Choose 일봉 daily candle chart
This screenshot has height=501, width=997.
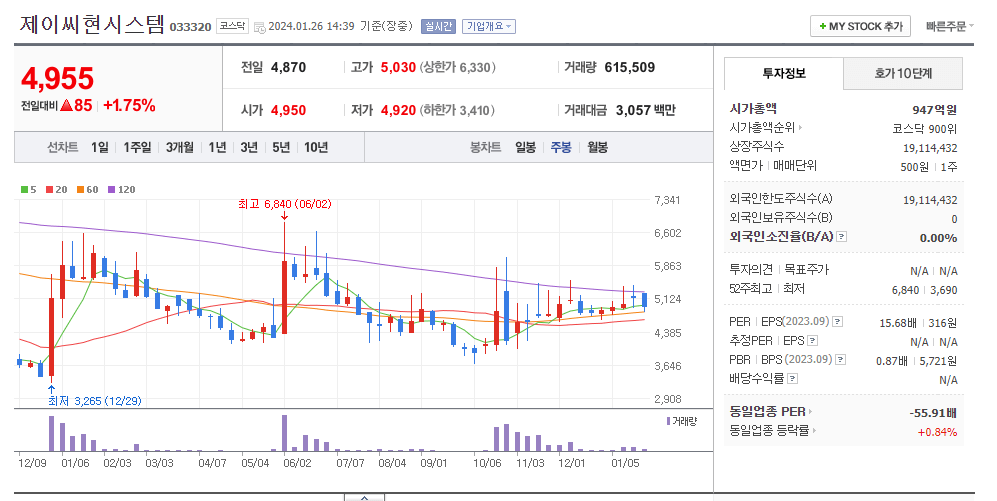click(x=525, y=148)
